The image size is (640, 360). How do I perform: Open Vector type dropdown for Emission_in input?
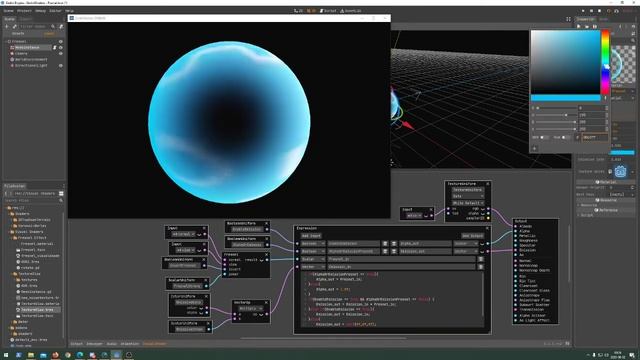(x=313, y=267)
